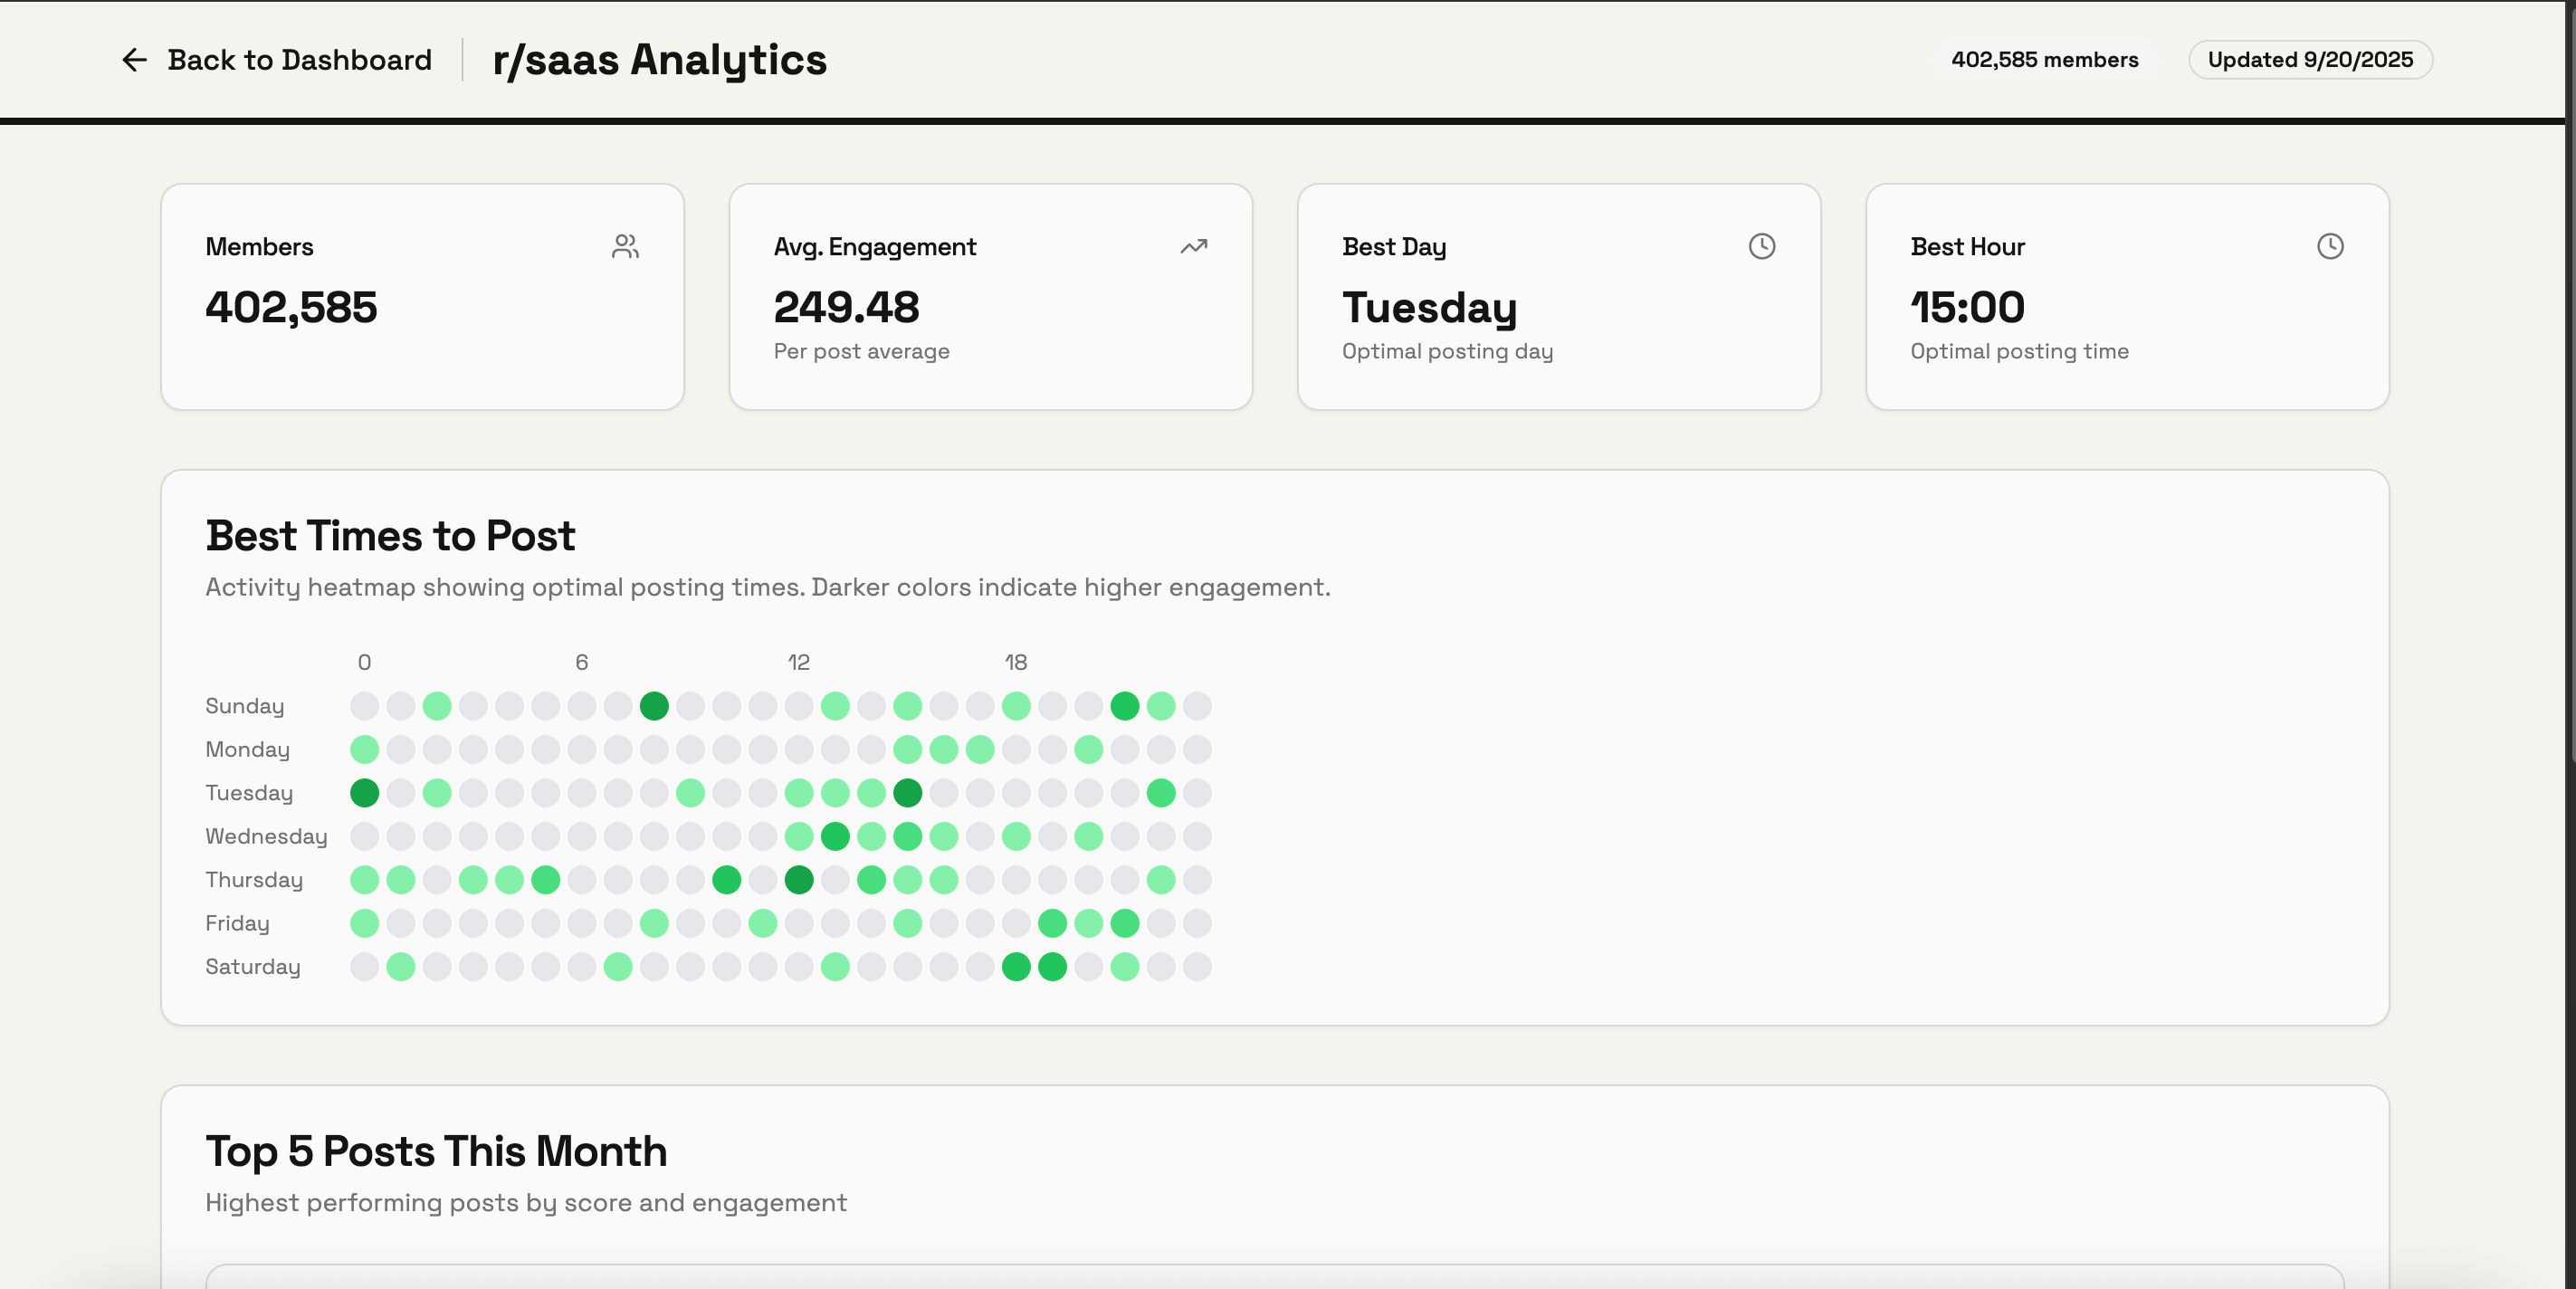Click the Best Day Tuesday card
2576x1289 pixels.
[1558, 297]
